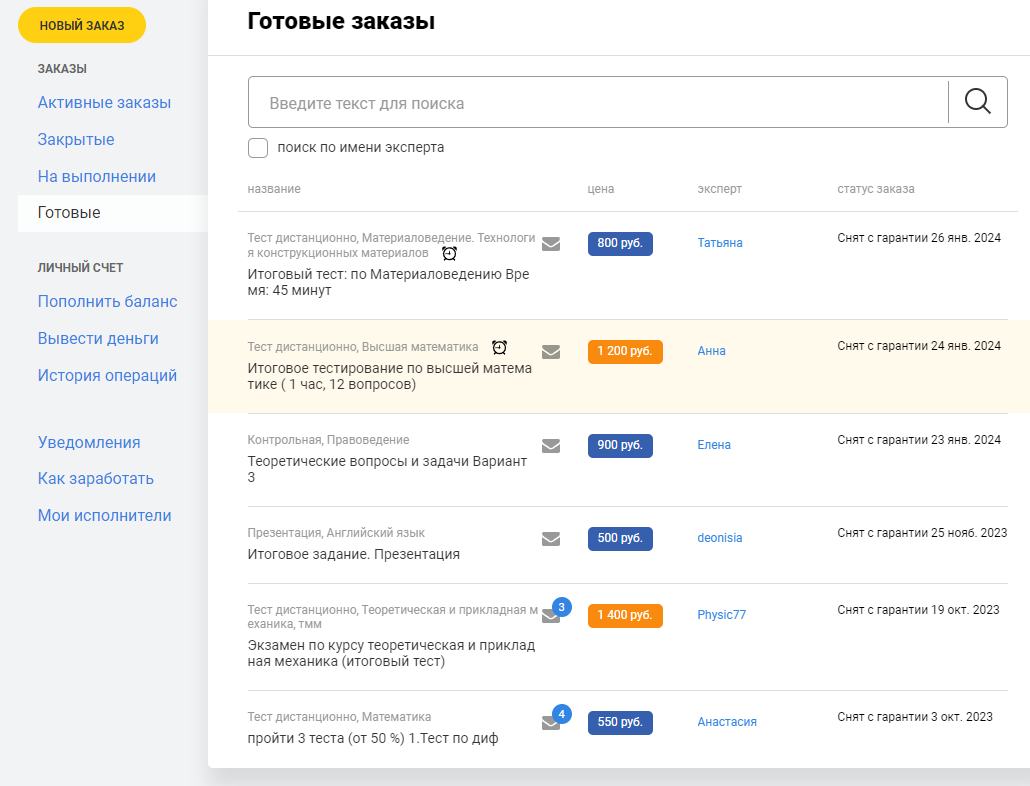Open Закрытые orders section

[x=76, y=139]
